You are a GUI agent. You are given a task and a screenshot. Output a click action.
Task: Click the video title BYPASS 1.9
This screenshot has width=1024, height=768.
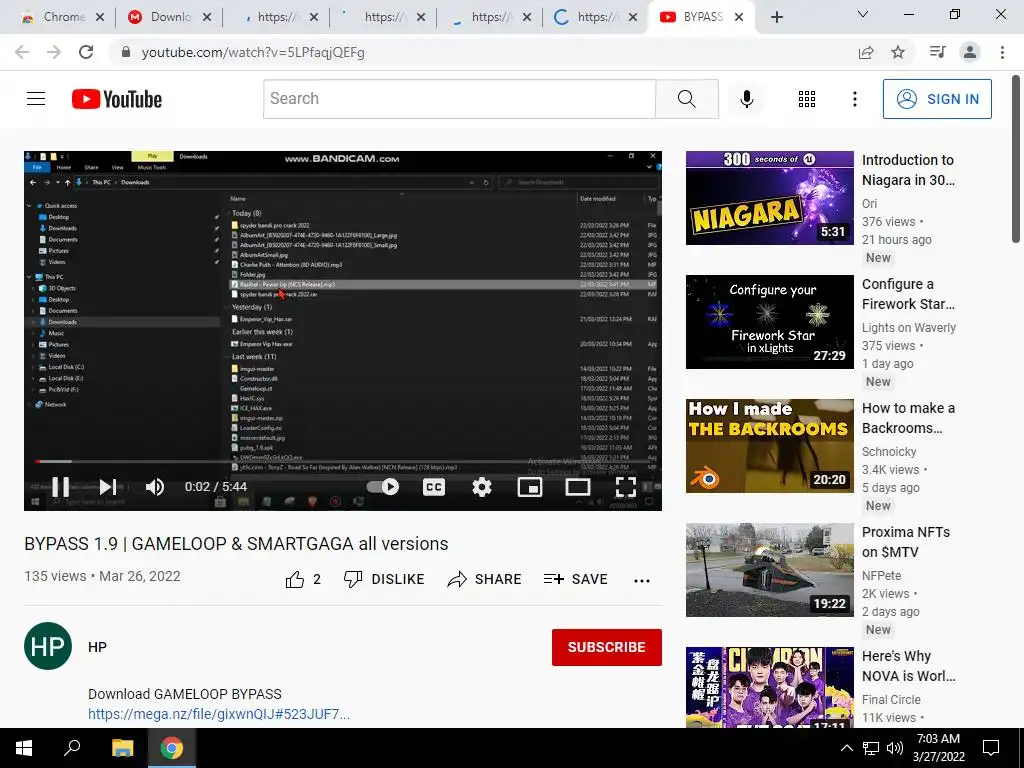click(x=236, y=543)
